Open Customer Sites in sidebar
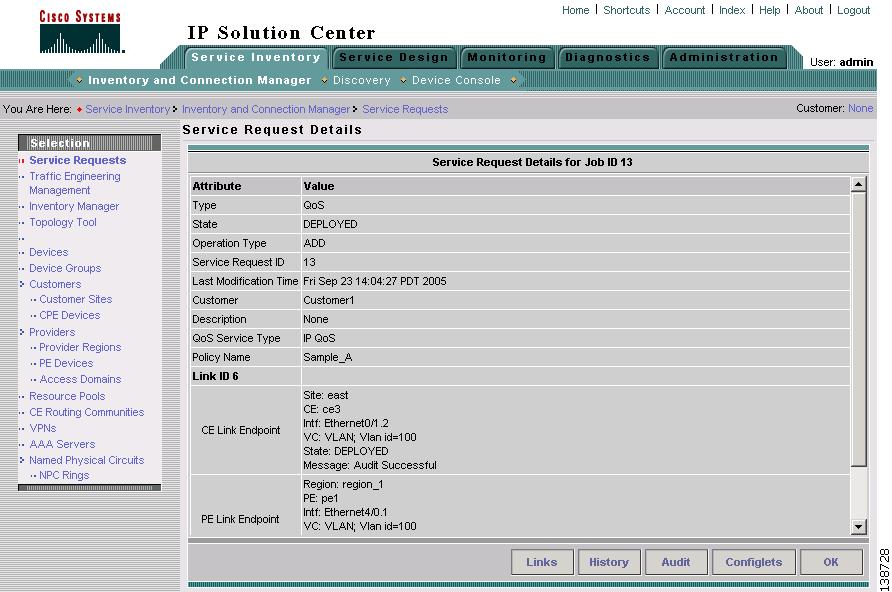The image size is (892, 592). coord(76,299)
